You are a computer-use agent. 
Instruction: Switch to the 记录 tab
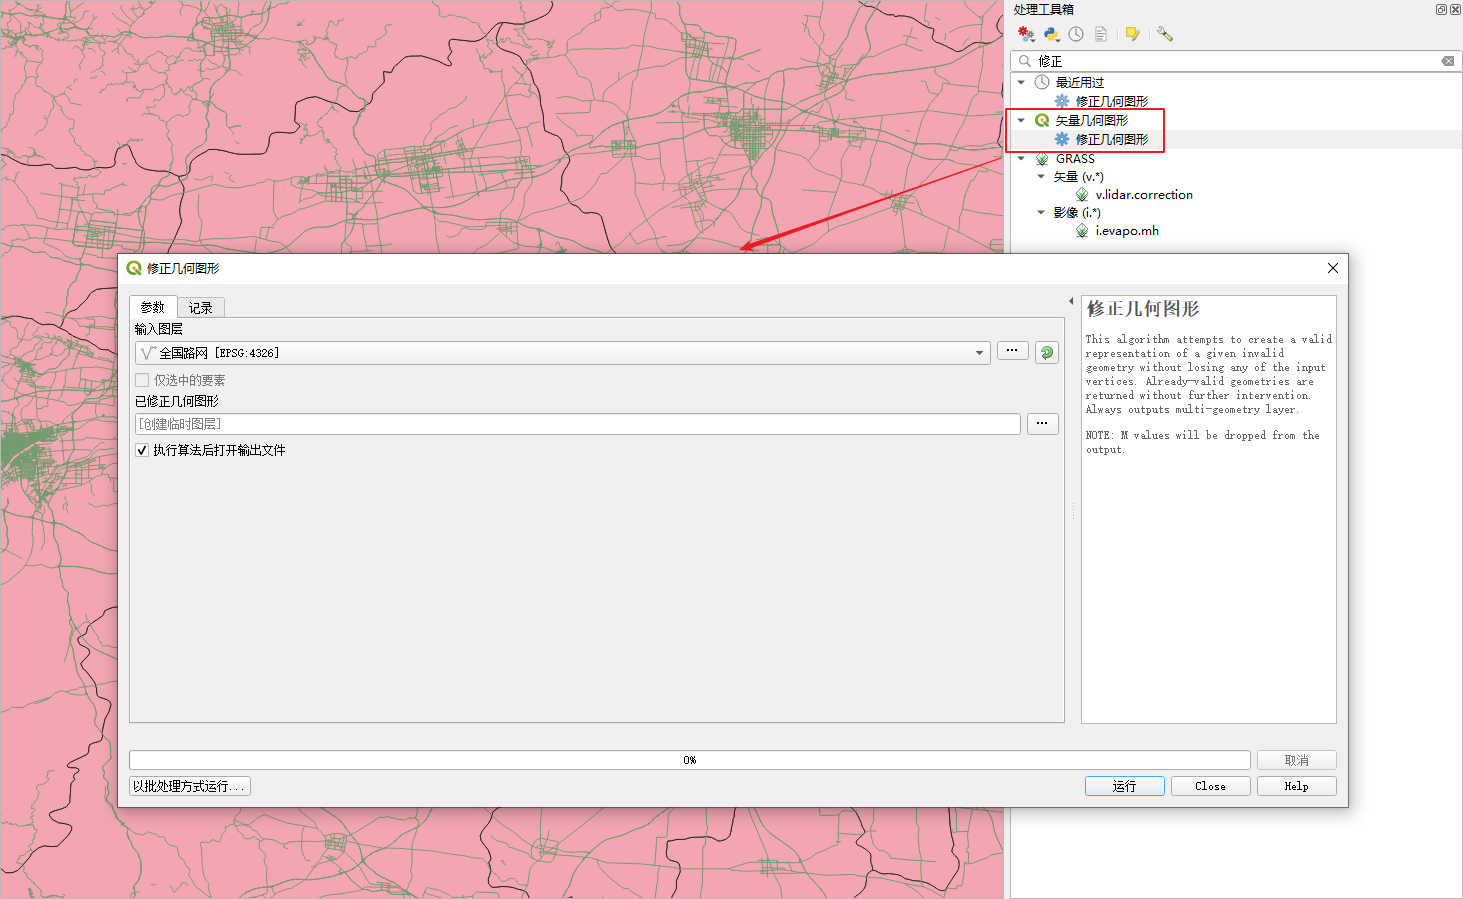200,307
